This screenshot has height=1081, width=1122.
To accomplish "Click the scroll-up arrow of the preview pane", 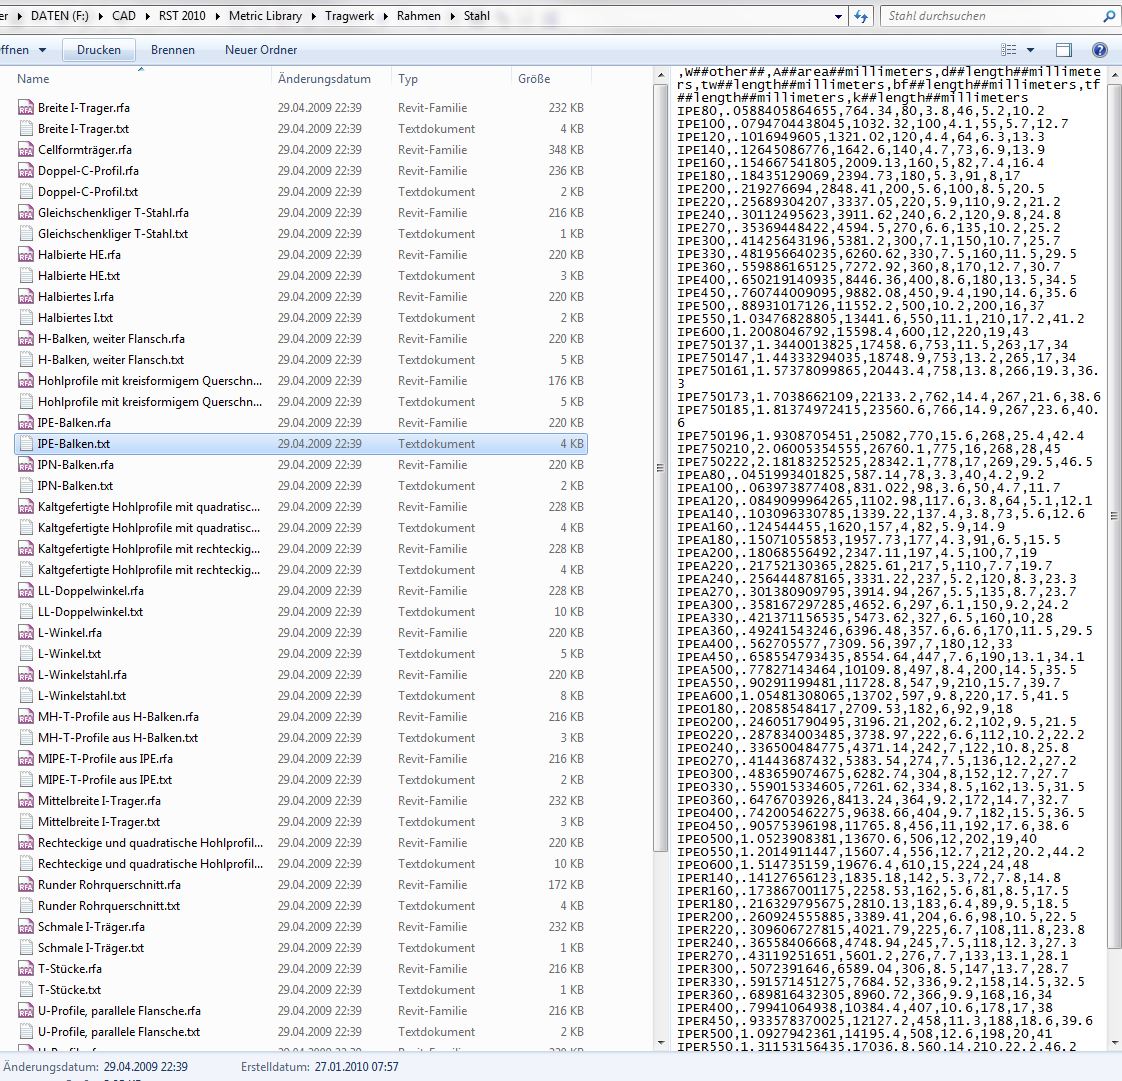I will [x=1114, y=74].
